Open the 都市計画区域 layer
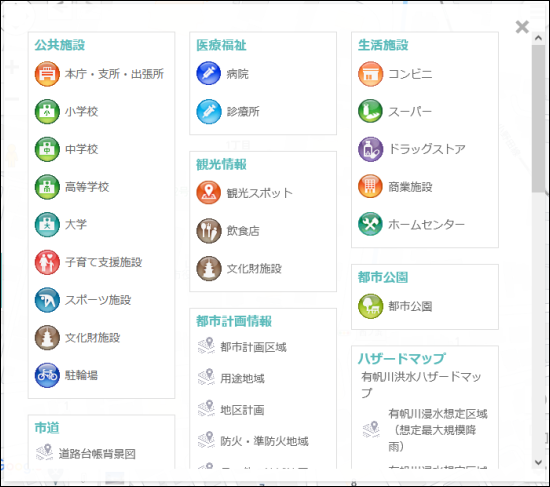Image resolution: width=550 pixels, height=487 pixels. point(242,347)
